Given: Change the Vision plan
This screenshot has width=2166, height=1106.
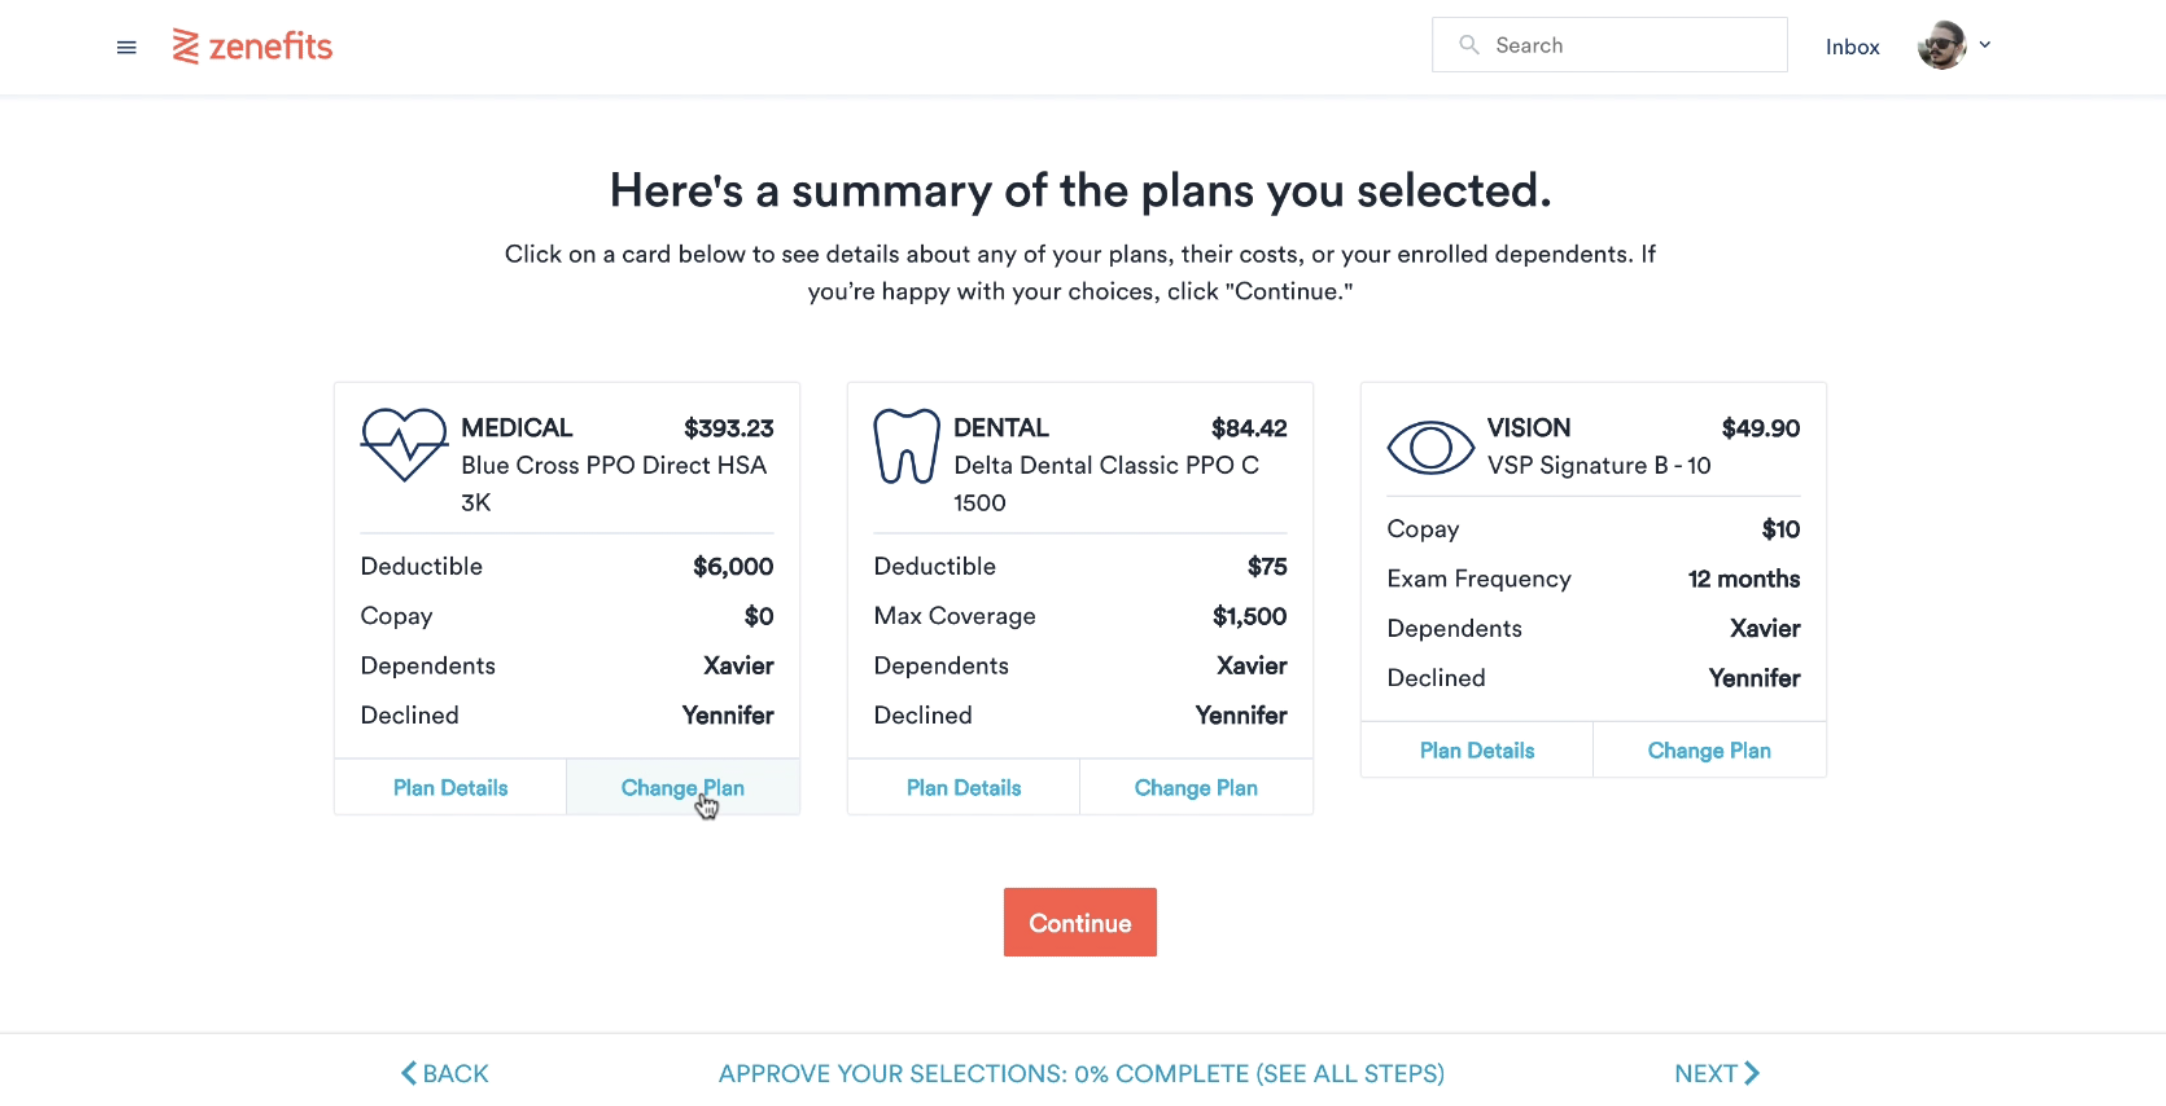Looking at the screenshot, I should (1708, 751).
